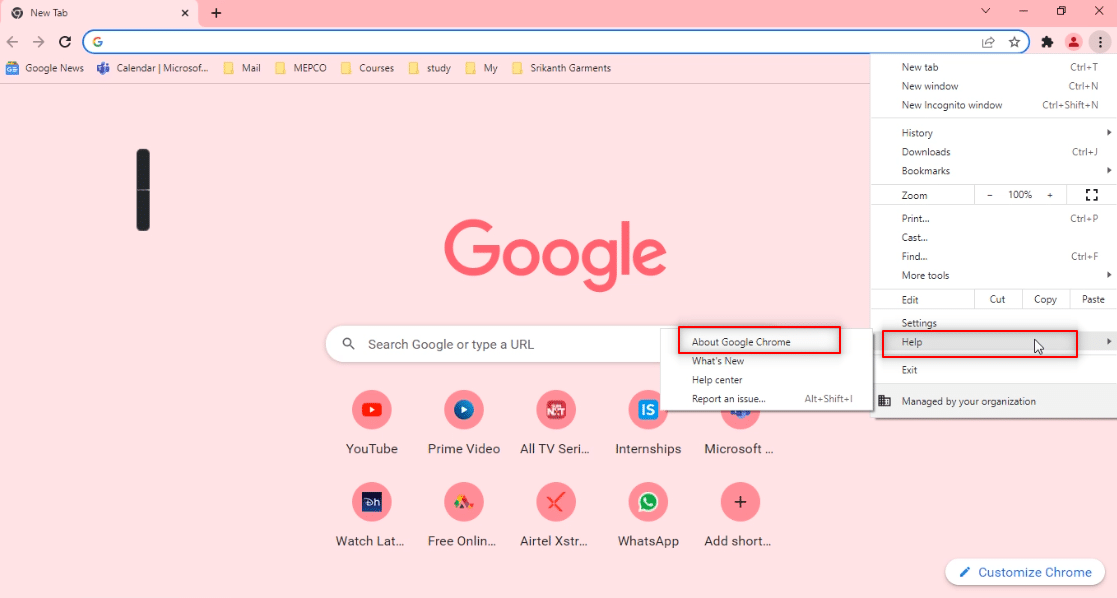Choose Print from the menu
The width and height of the screenshot is (1117, 598).
coord(994,219)
